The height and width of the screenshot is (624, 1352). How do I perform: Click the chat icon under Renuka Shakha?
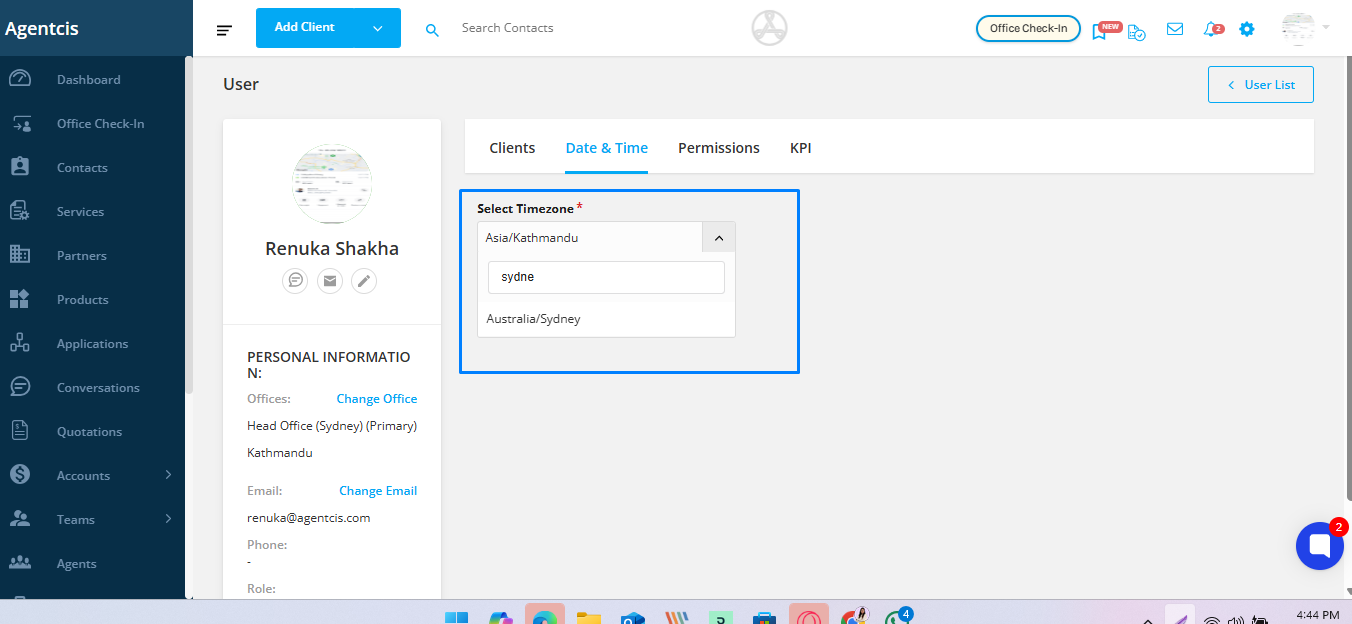point(295,281)
